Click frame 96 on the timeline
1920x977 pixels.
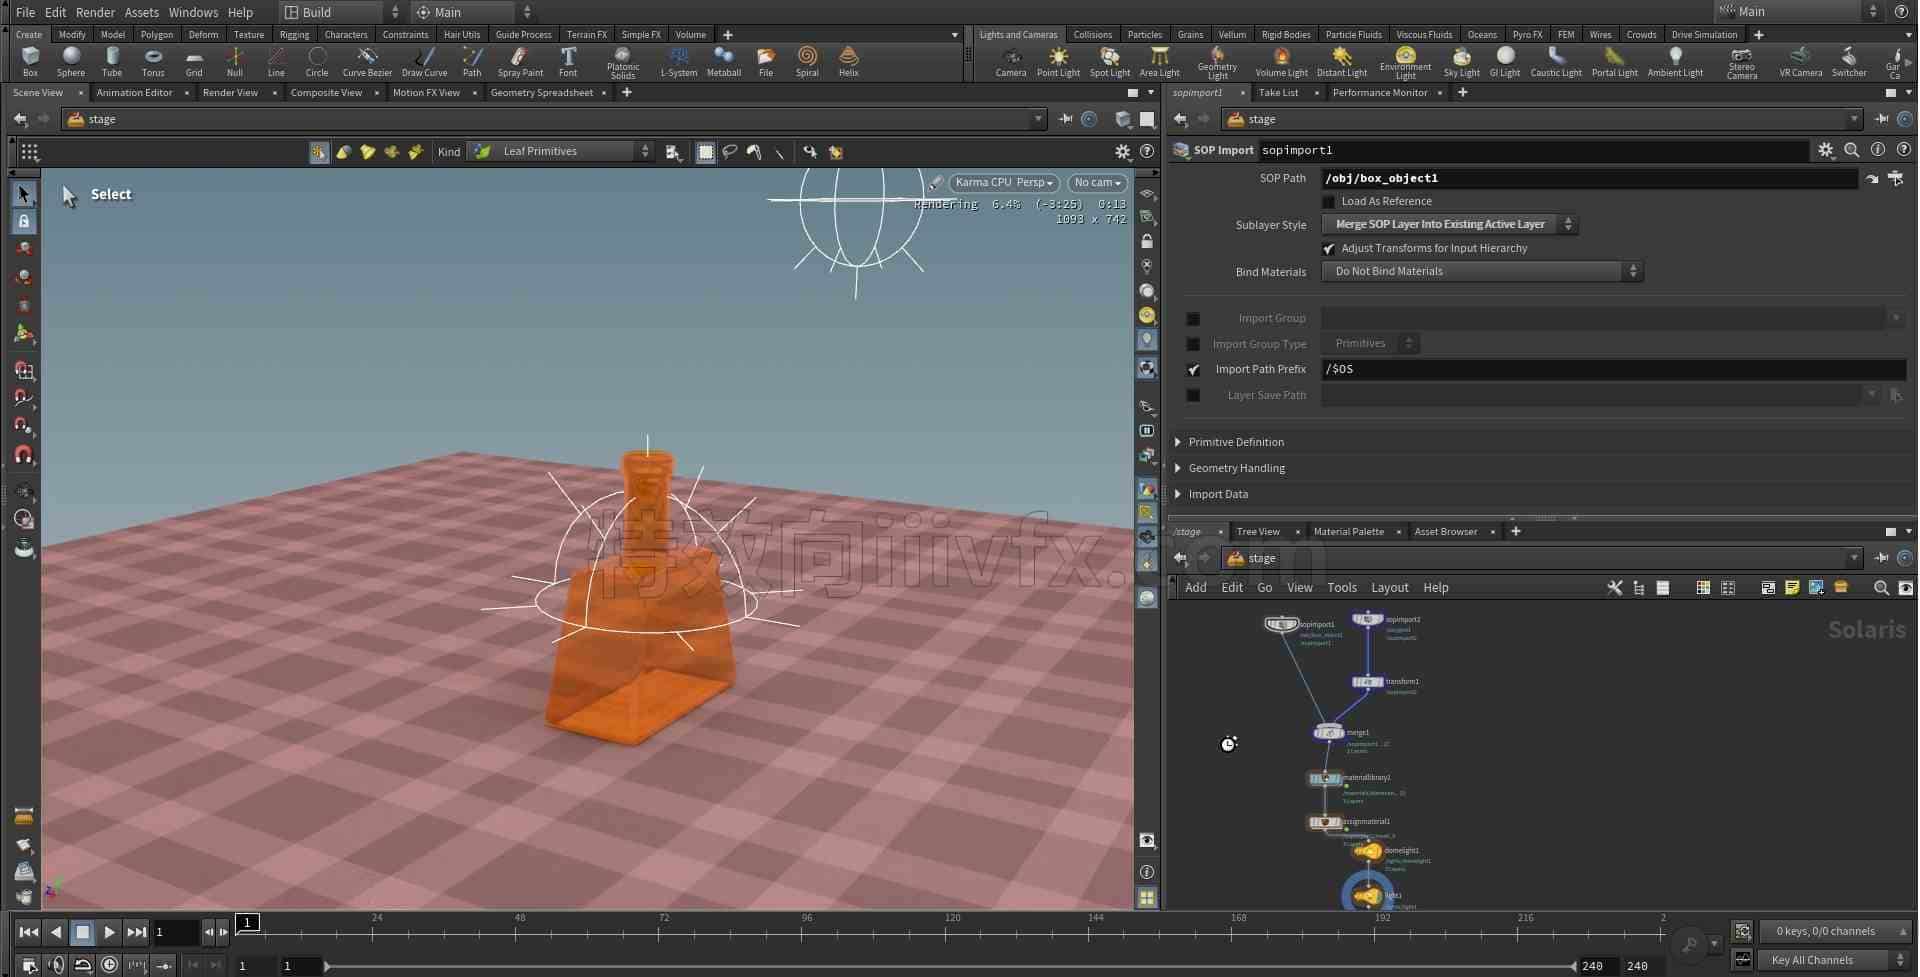806,930
